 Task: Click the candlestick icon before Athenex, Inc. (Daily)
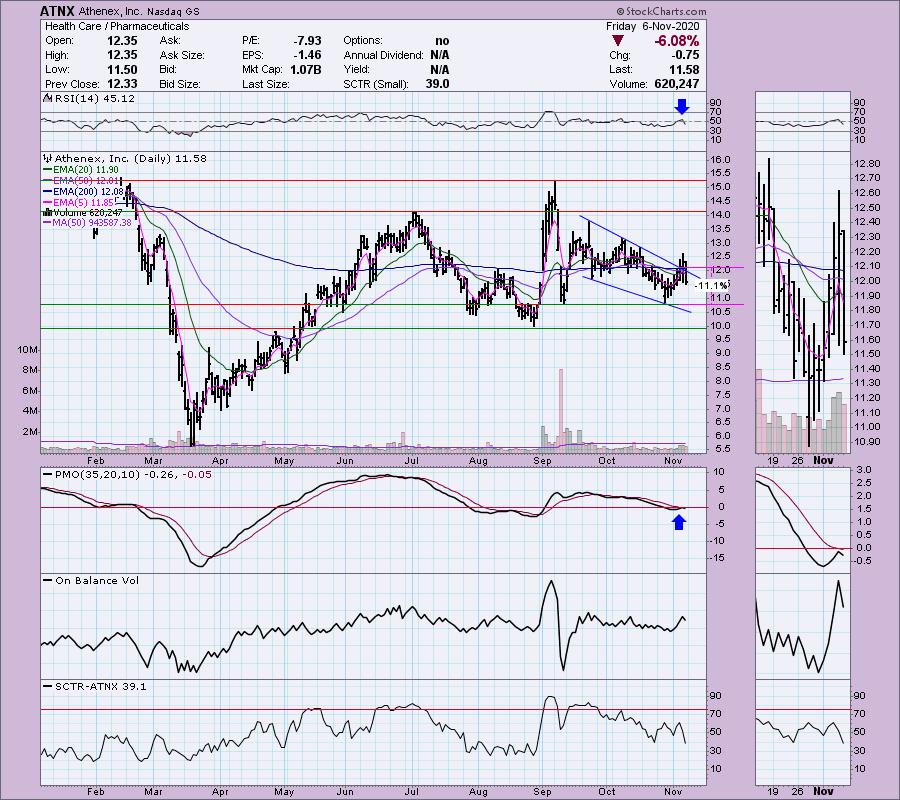coord(48,158)
